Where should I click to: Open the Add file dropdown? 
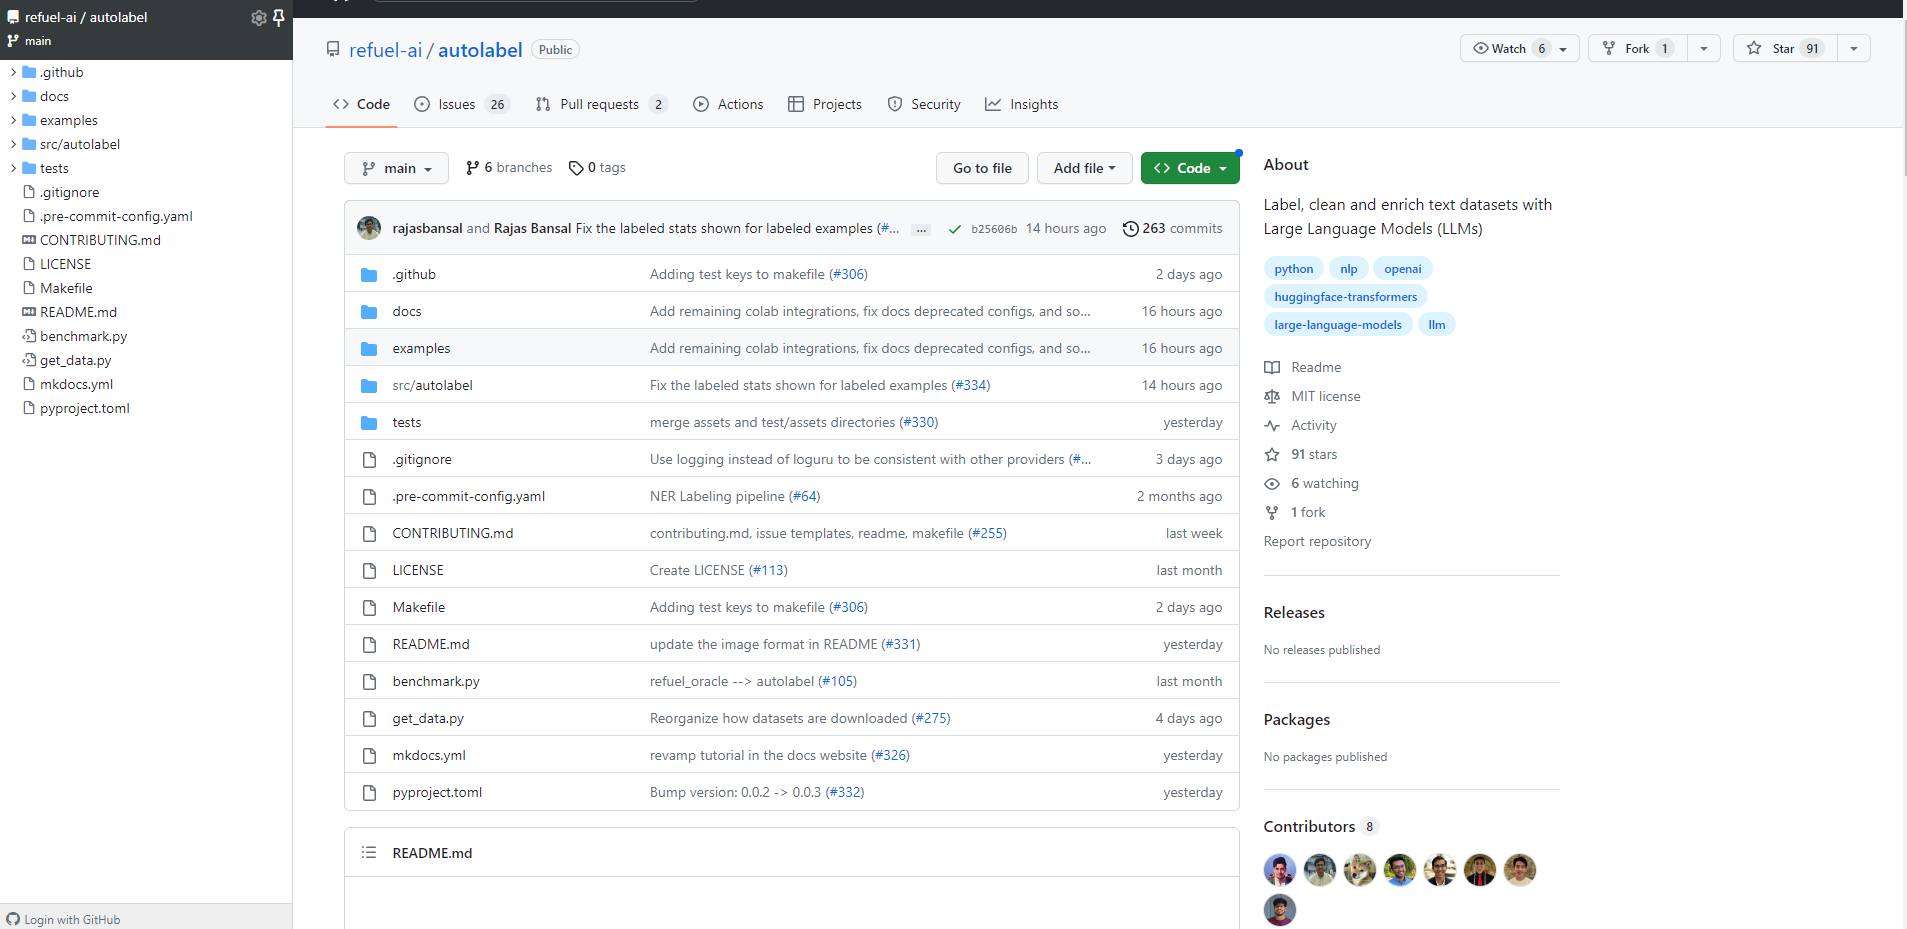1084,169
